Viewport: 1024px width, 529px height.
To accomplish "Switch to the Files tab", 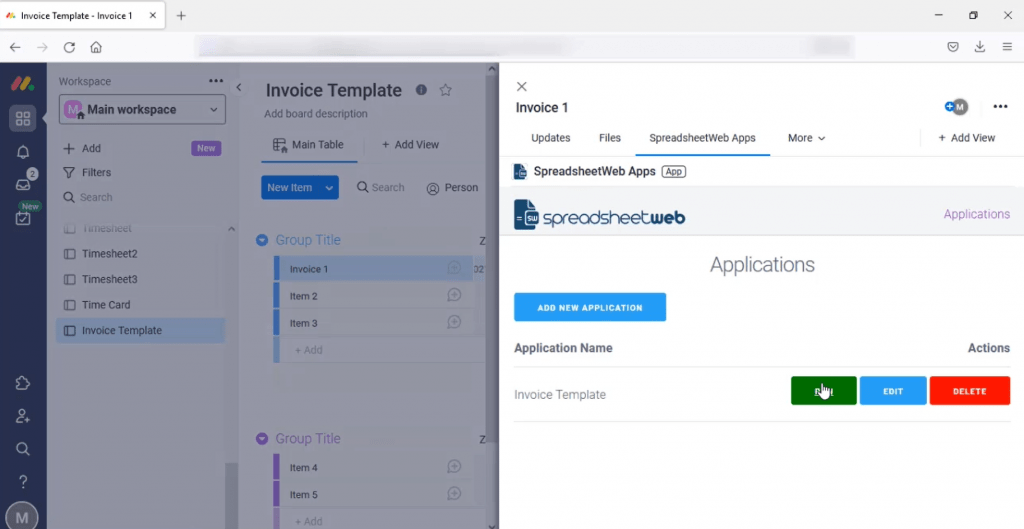I will 610,138.
